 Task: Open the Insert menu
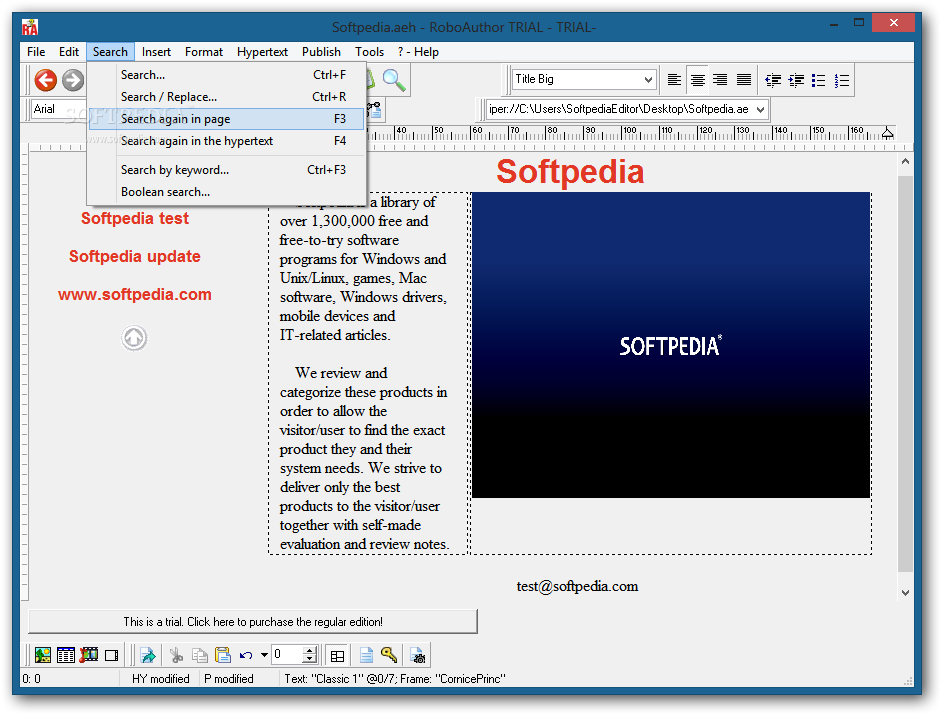[x=156, y=52]
